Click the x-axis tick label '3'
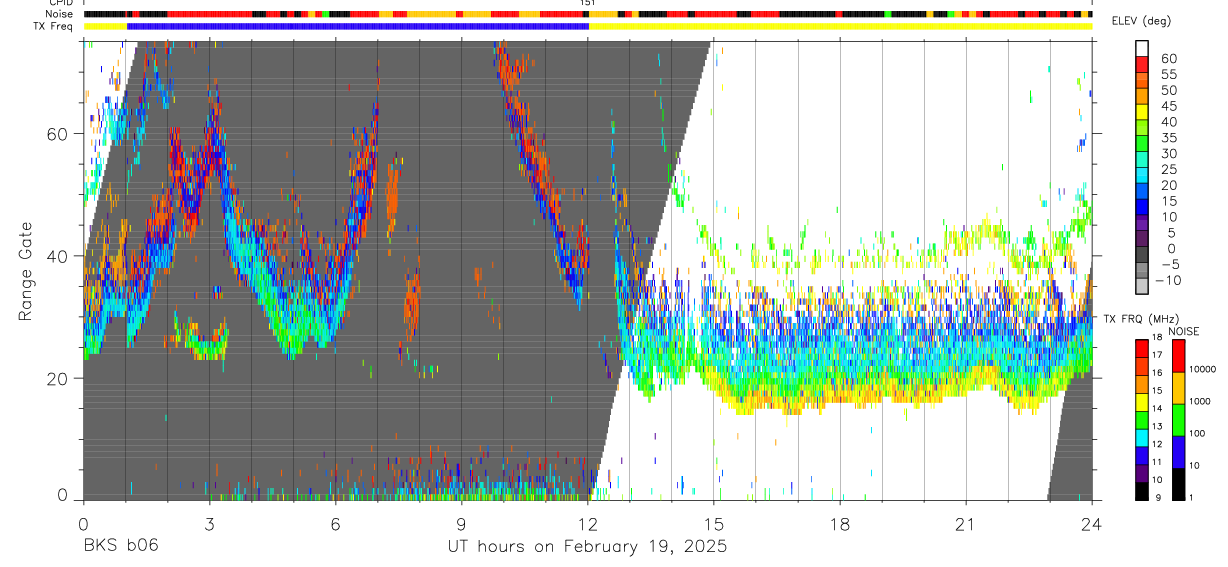The width and height of the screenshot is (1228, 567). (x=209, y=523)
